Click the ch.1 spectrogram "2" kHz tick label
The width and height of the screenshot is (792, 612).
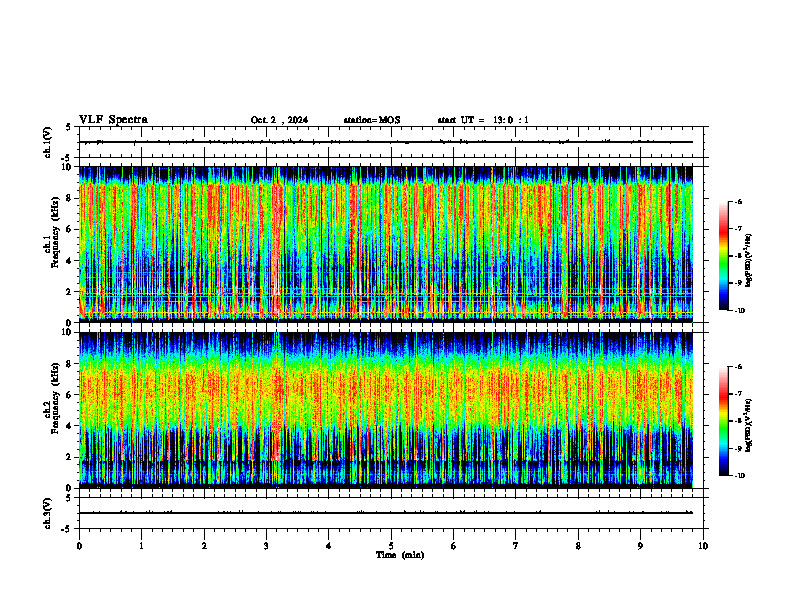tap(69, 292)
